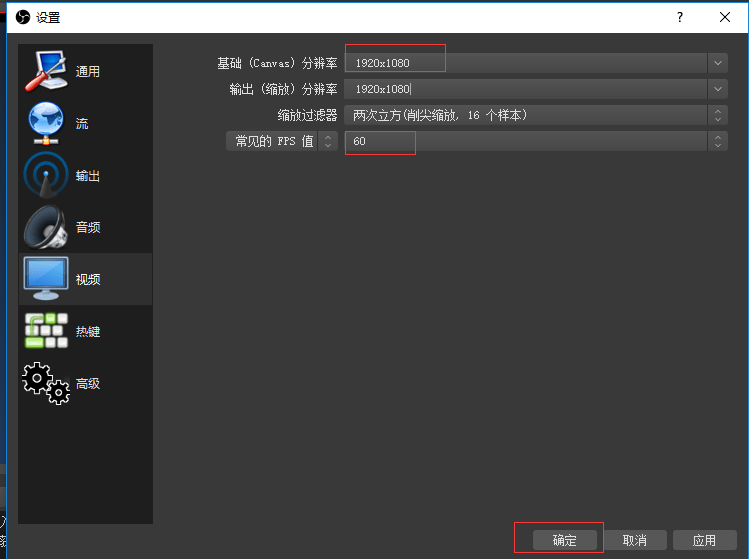The image size is (749, 559).
Task: Select the 流 stream globe icon
Action: (x=46, y=123)
